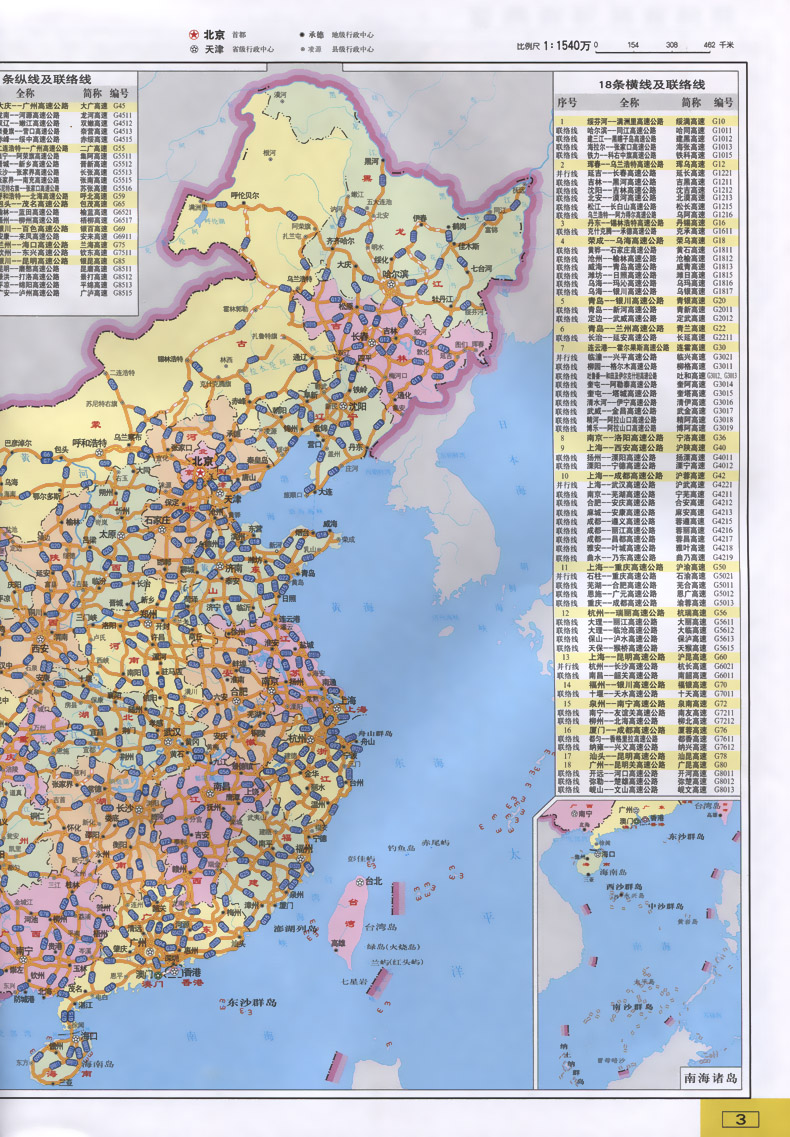
Task: Click the 西沙群岛 label in the inset
Action: [625, 888]
